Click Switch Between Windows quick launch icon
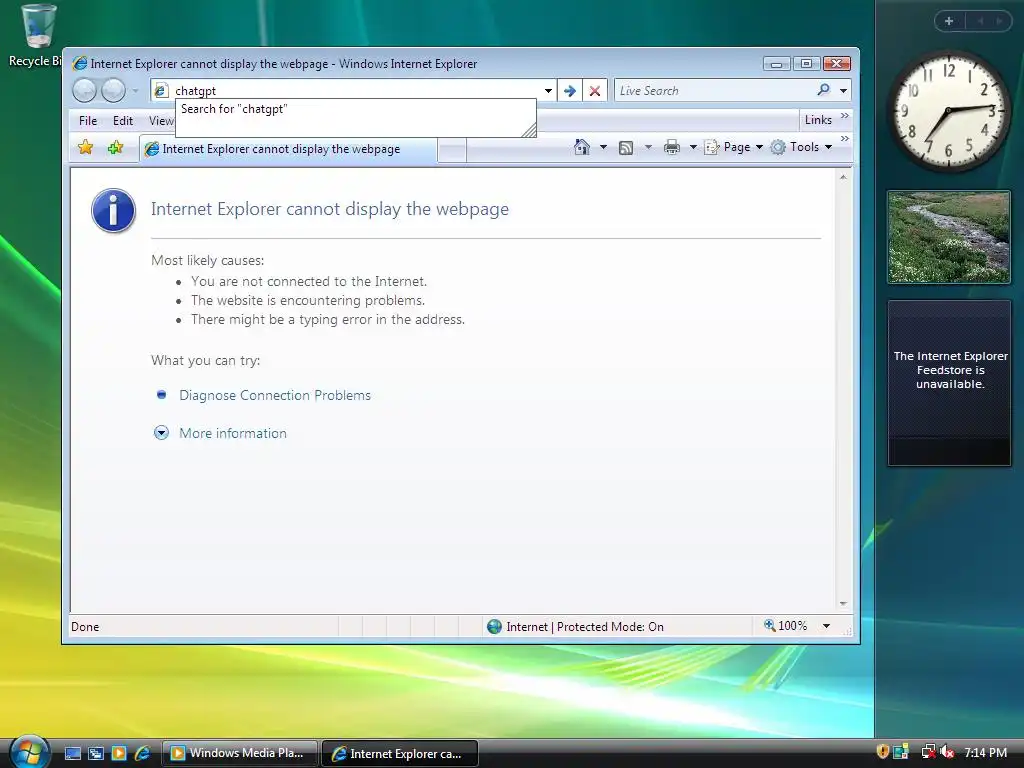The width and height of the screenshot is (1024, 768). point(96,753)
